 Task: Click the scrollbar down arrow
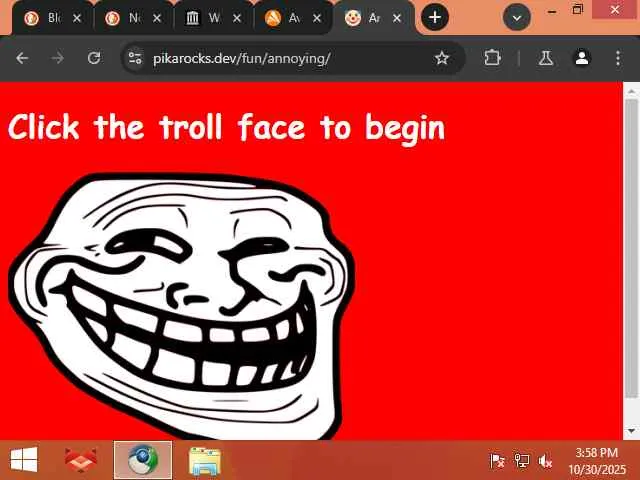tap(631, 431)
